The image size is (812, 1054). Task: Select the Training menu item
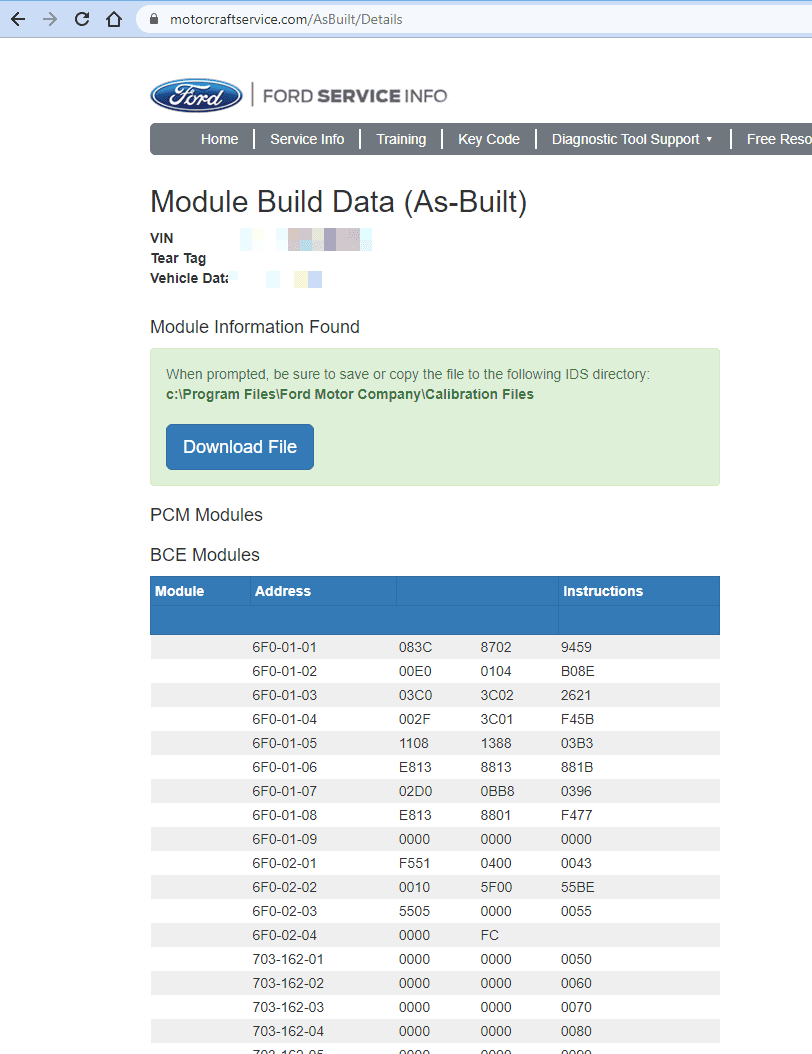[x=401, y=139]
